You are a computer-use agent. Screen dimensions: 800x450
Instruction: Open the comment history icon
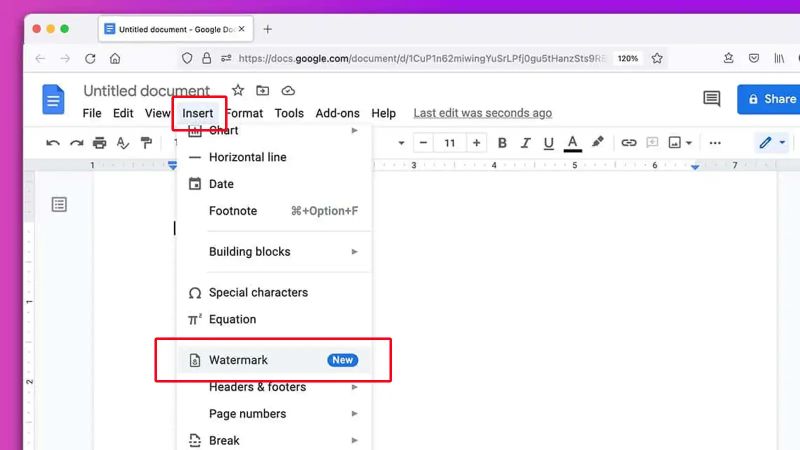[x=711, y=98]
